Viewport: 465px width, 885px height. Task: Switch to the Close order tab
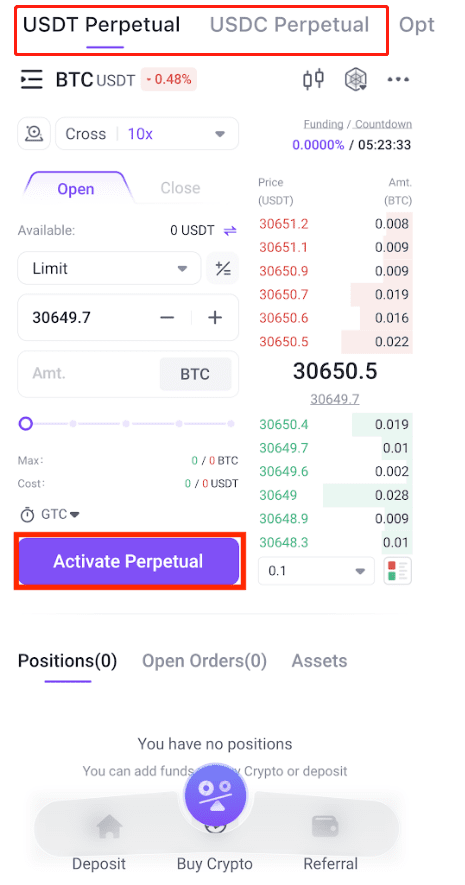tap(180, 188)
